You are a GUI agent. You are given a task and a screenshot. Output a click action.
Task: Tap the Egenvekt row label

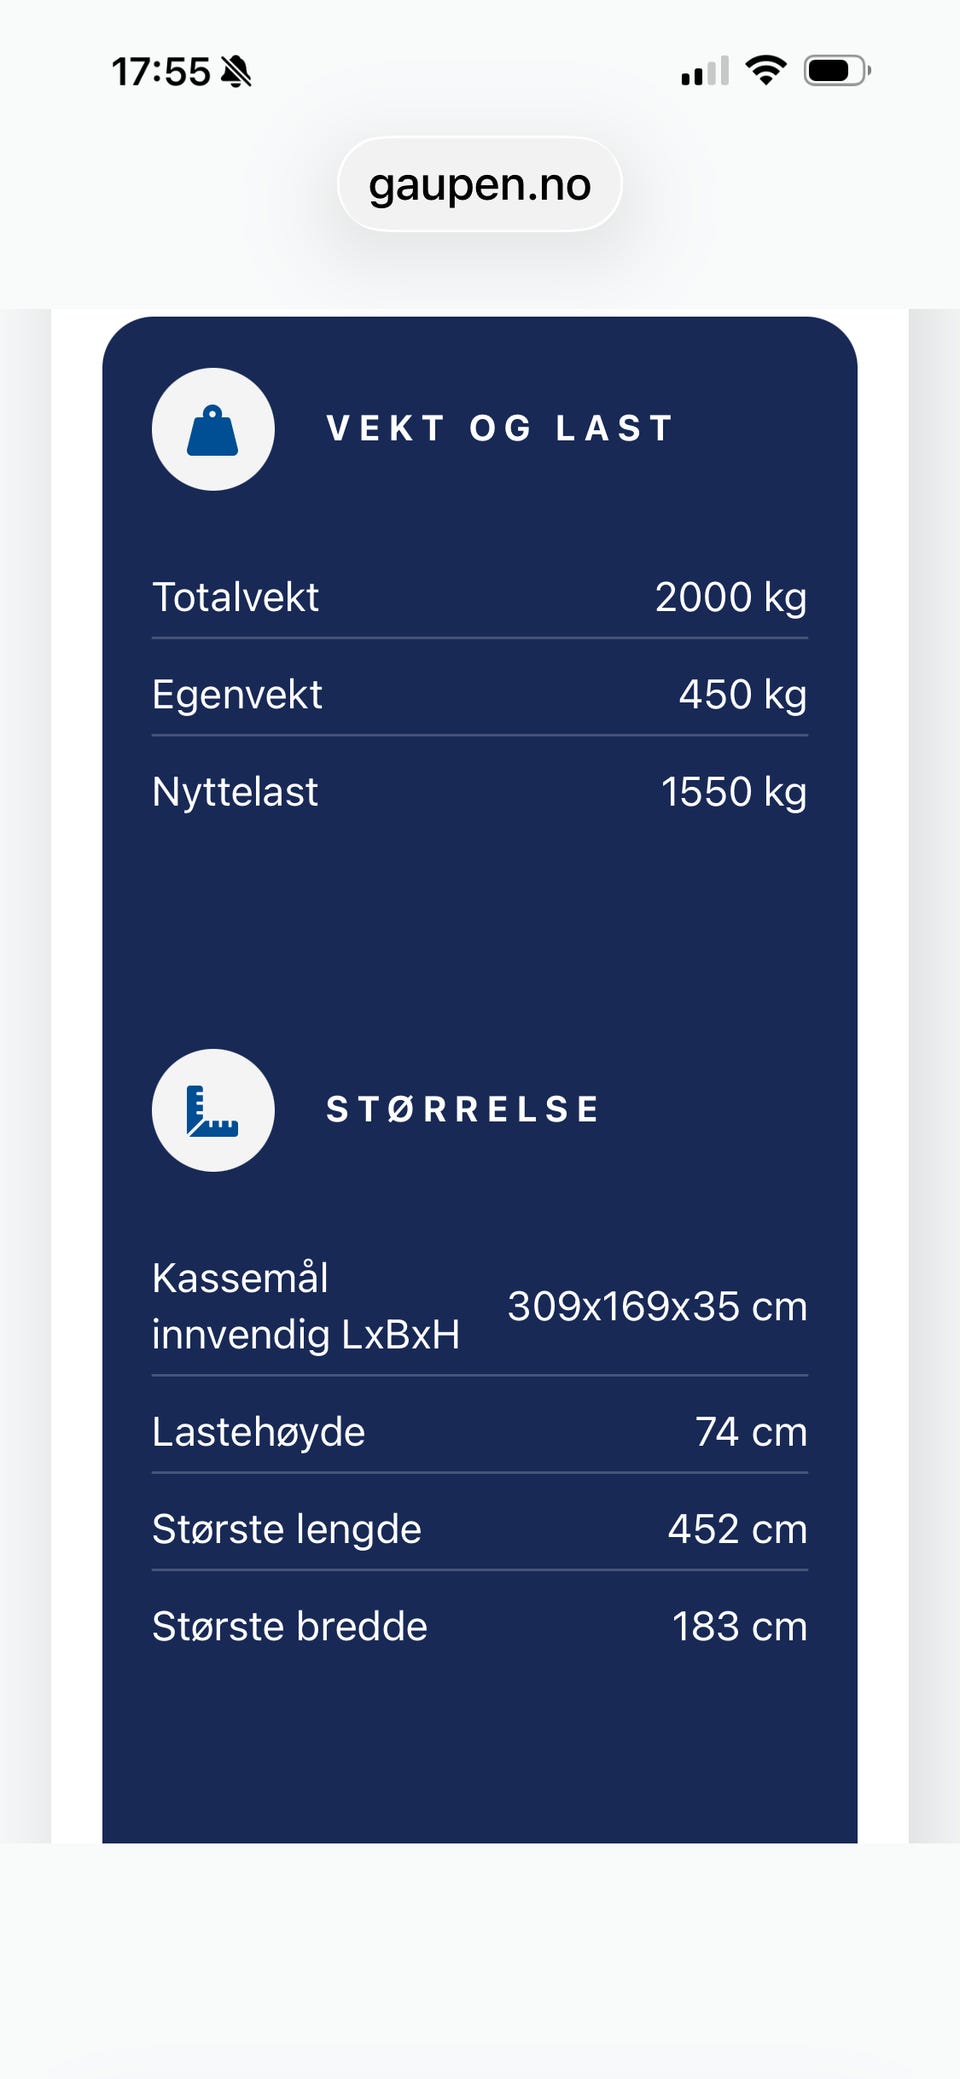click(x=237, y=695)
